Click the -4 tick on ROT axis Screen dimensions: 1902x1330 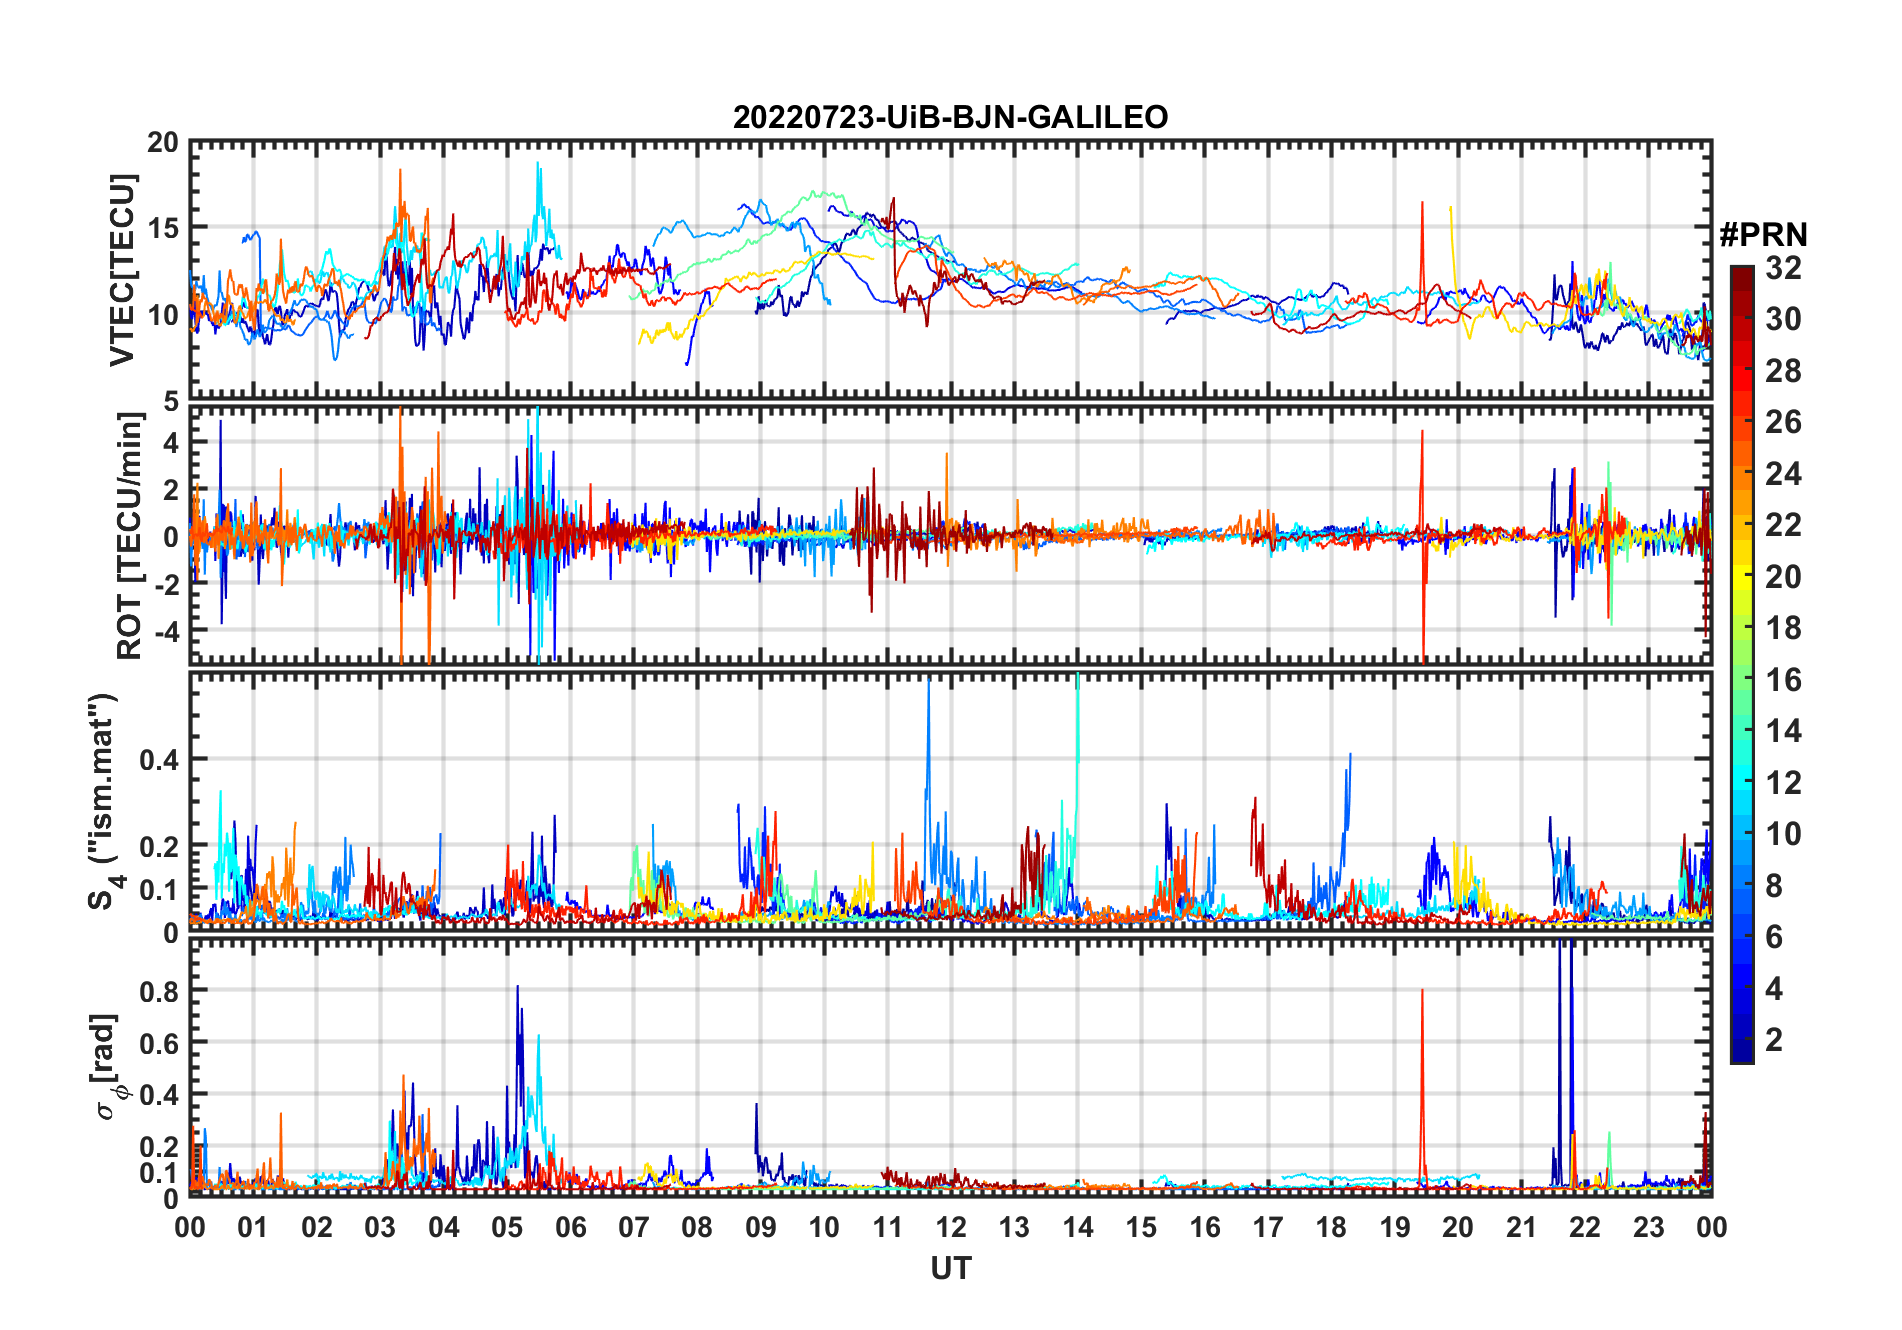point(166,631)
